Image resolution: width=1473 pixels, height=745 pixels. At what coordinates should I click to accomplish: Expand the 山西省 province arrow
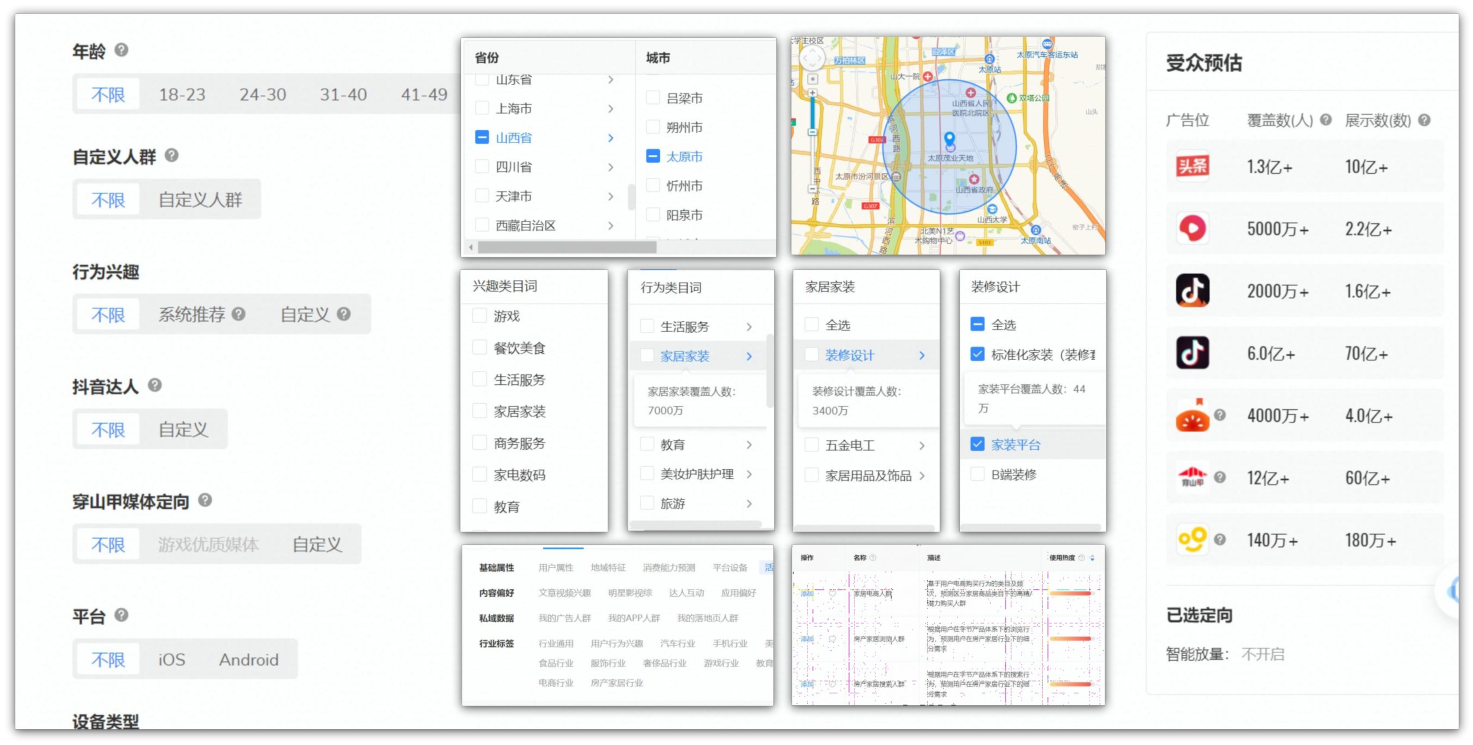pyautogui.click(x=611, y=138)
